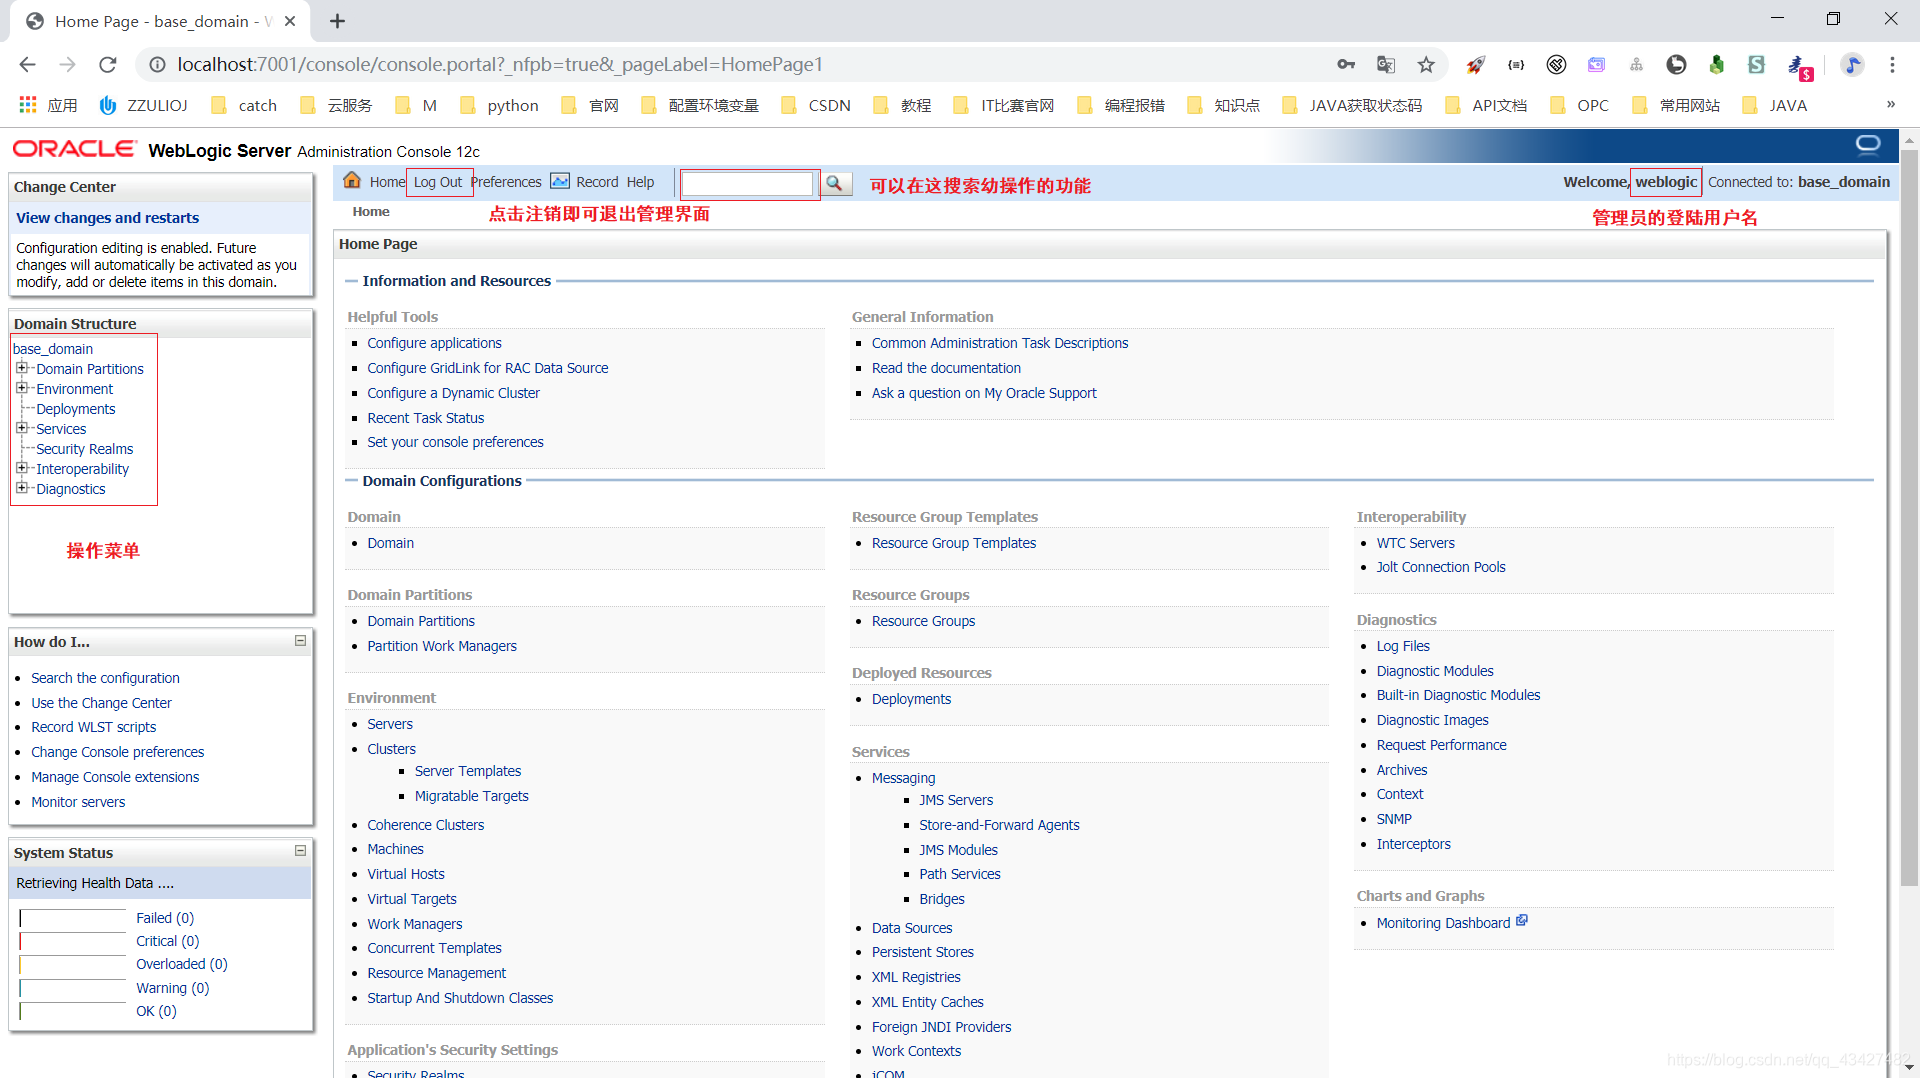Click the Home house icon in the console toolbar
This screenshot has height=1078, width=1920.
point(352,181)
